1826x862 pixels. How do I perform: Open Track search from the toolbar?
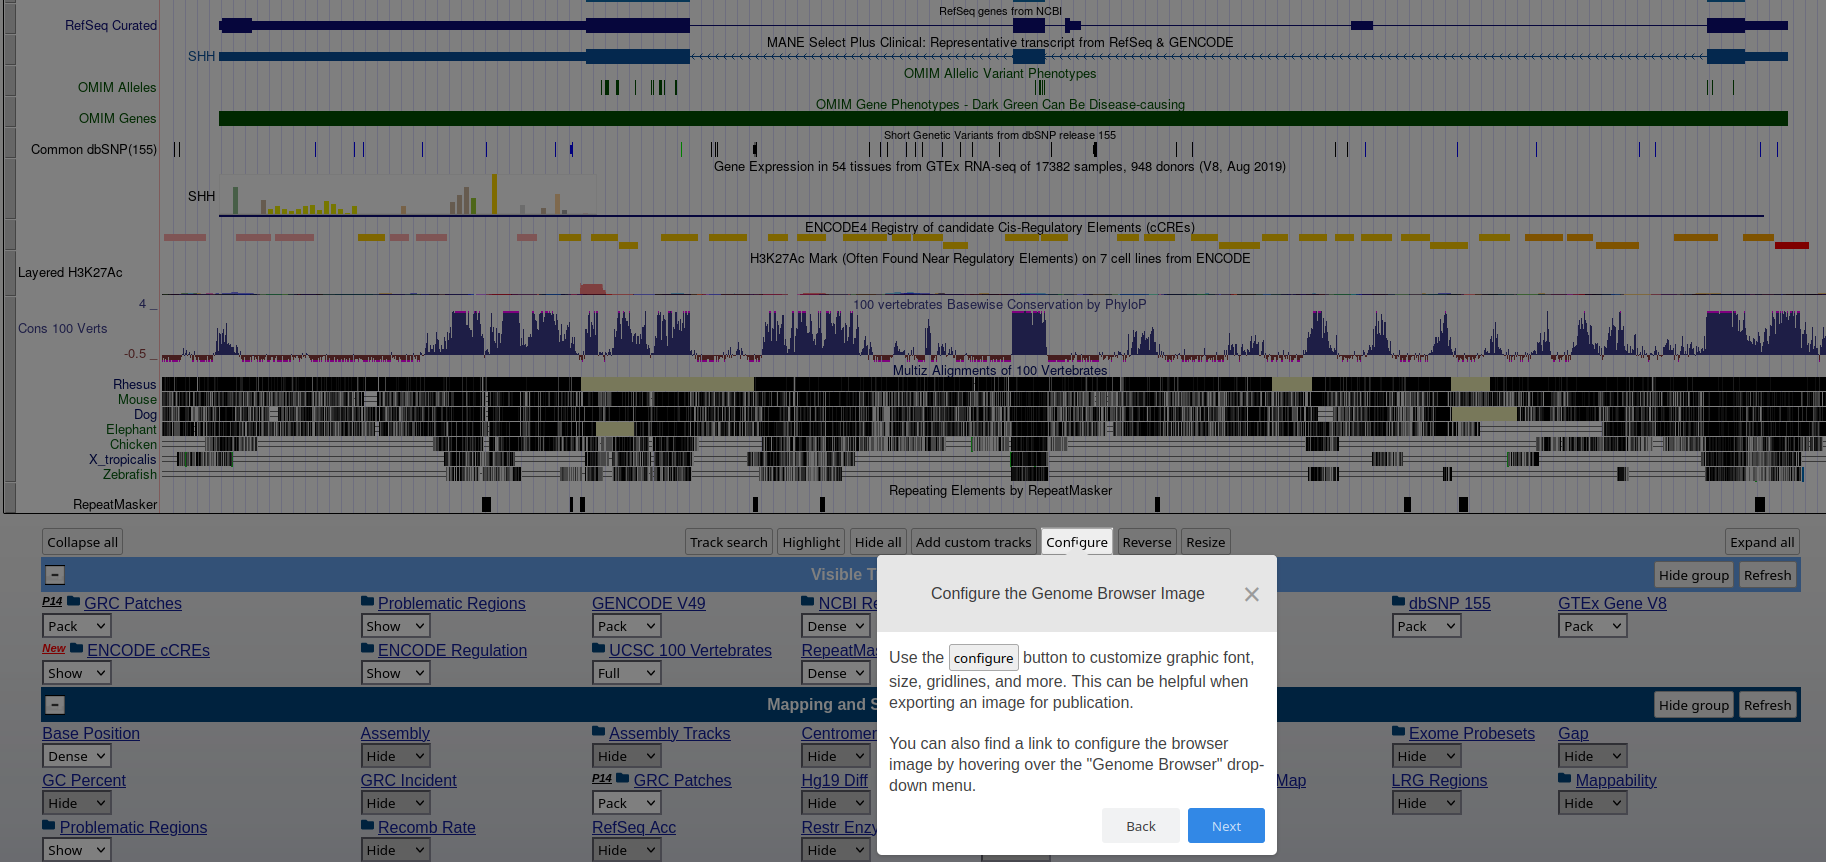728,542
